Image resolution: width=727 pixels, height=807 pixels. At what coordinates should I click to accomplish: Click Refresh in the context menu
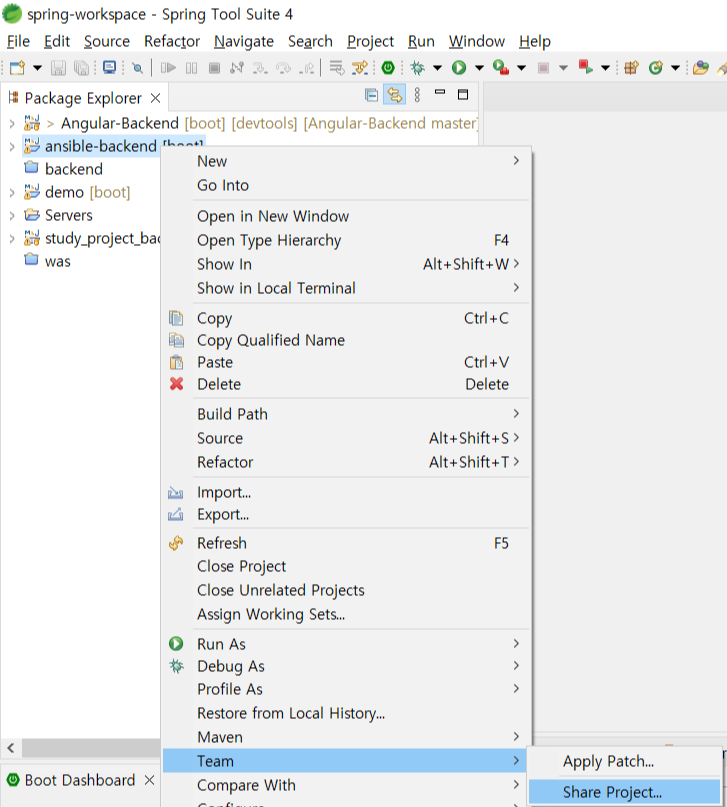(345, 543)
